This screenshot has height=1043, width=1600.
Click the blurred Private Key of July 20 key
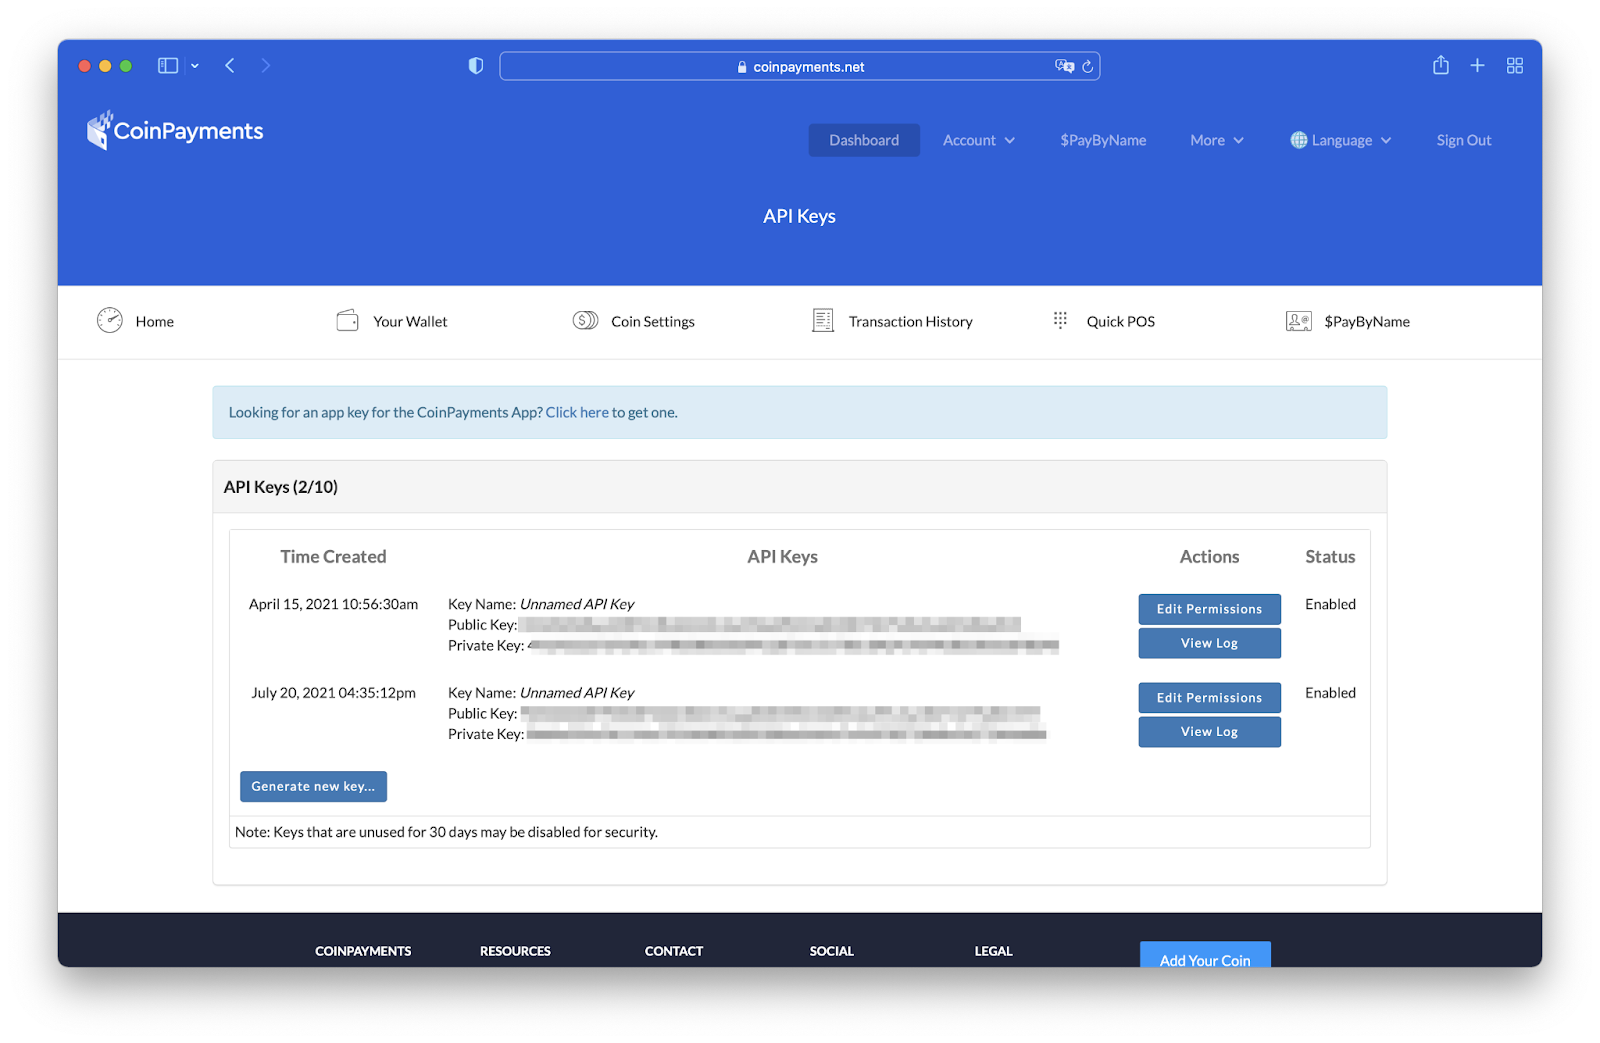[x=786, y=735]
